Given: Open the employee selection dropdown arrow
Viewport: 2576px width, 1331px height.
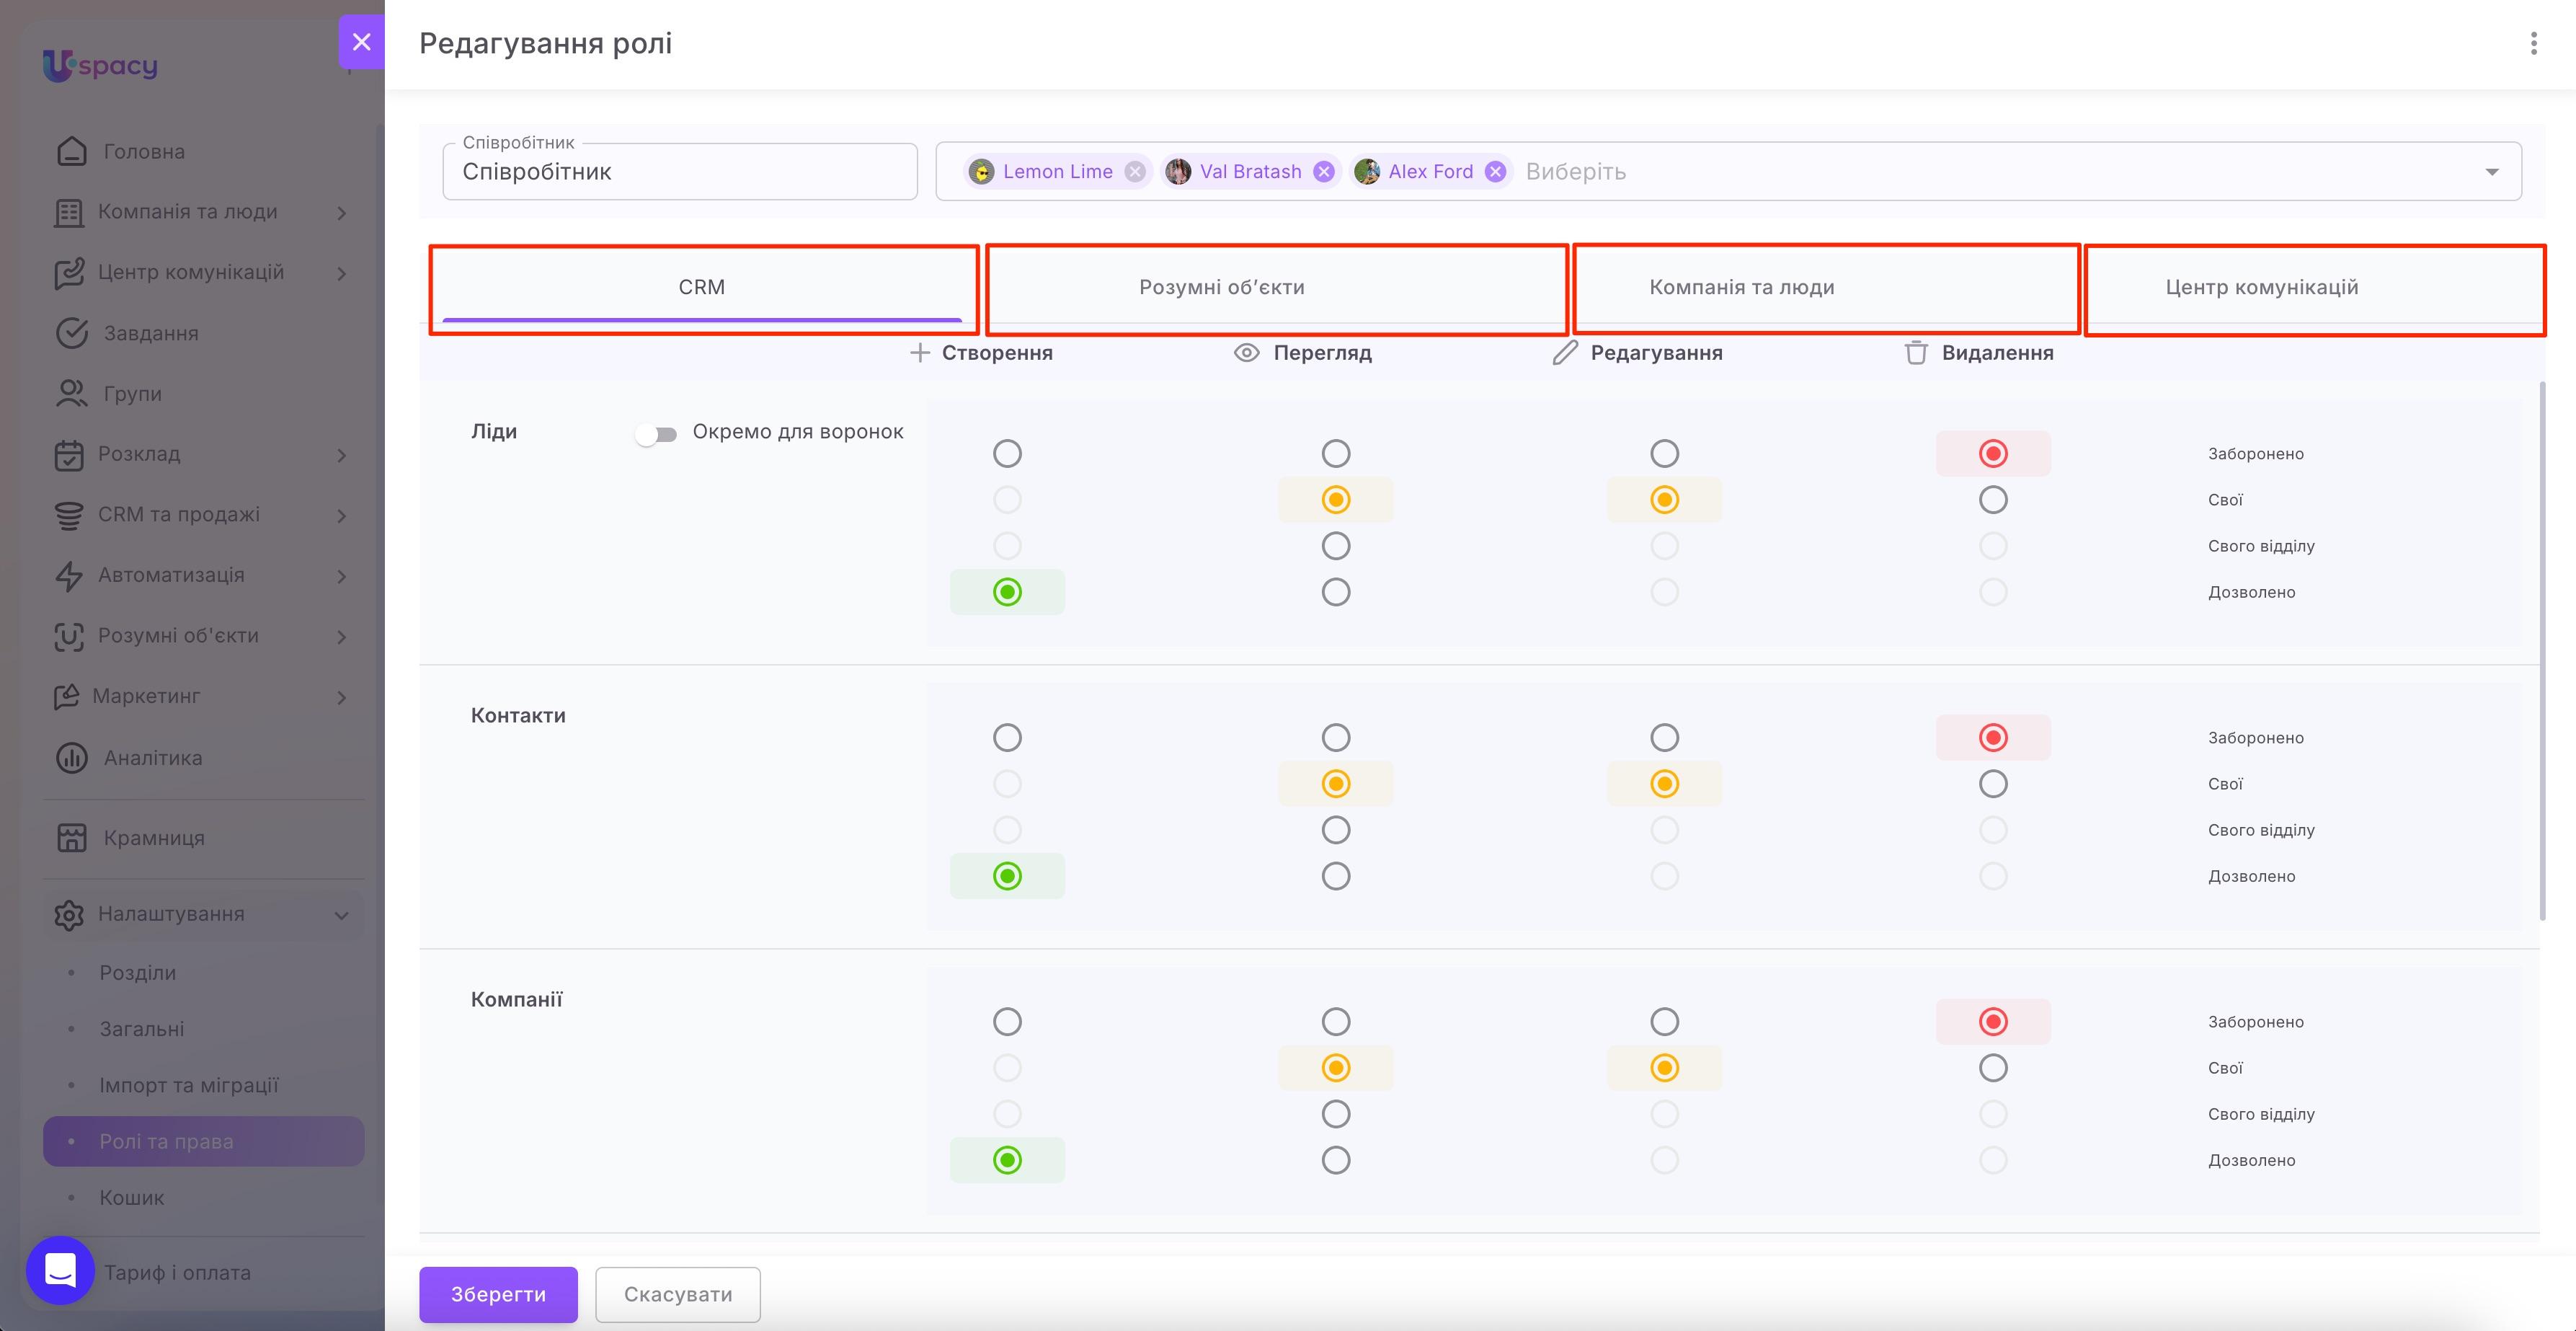Looking at the screenshot, I should point(2492,172).
